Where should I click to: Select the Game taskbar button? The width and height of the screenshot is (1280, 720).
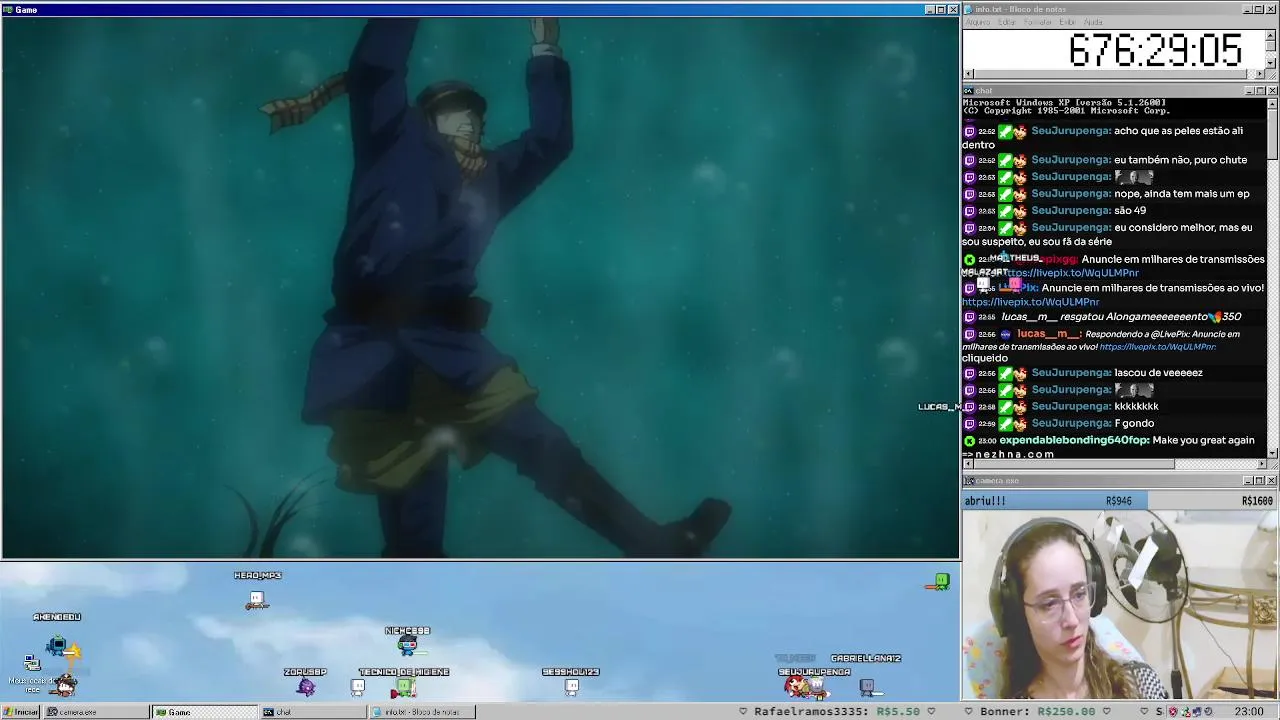[x=204, y=712]
